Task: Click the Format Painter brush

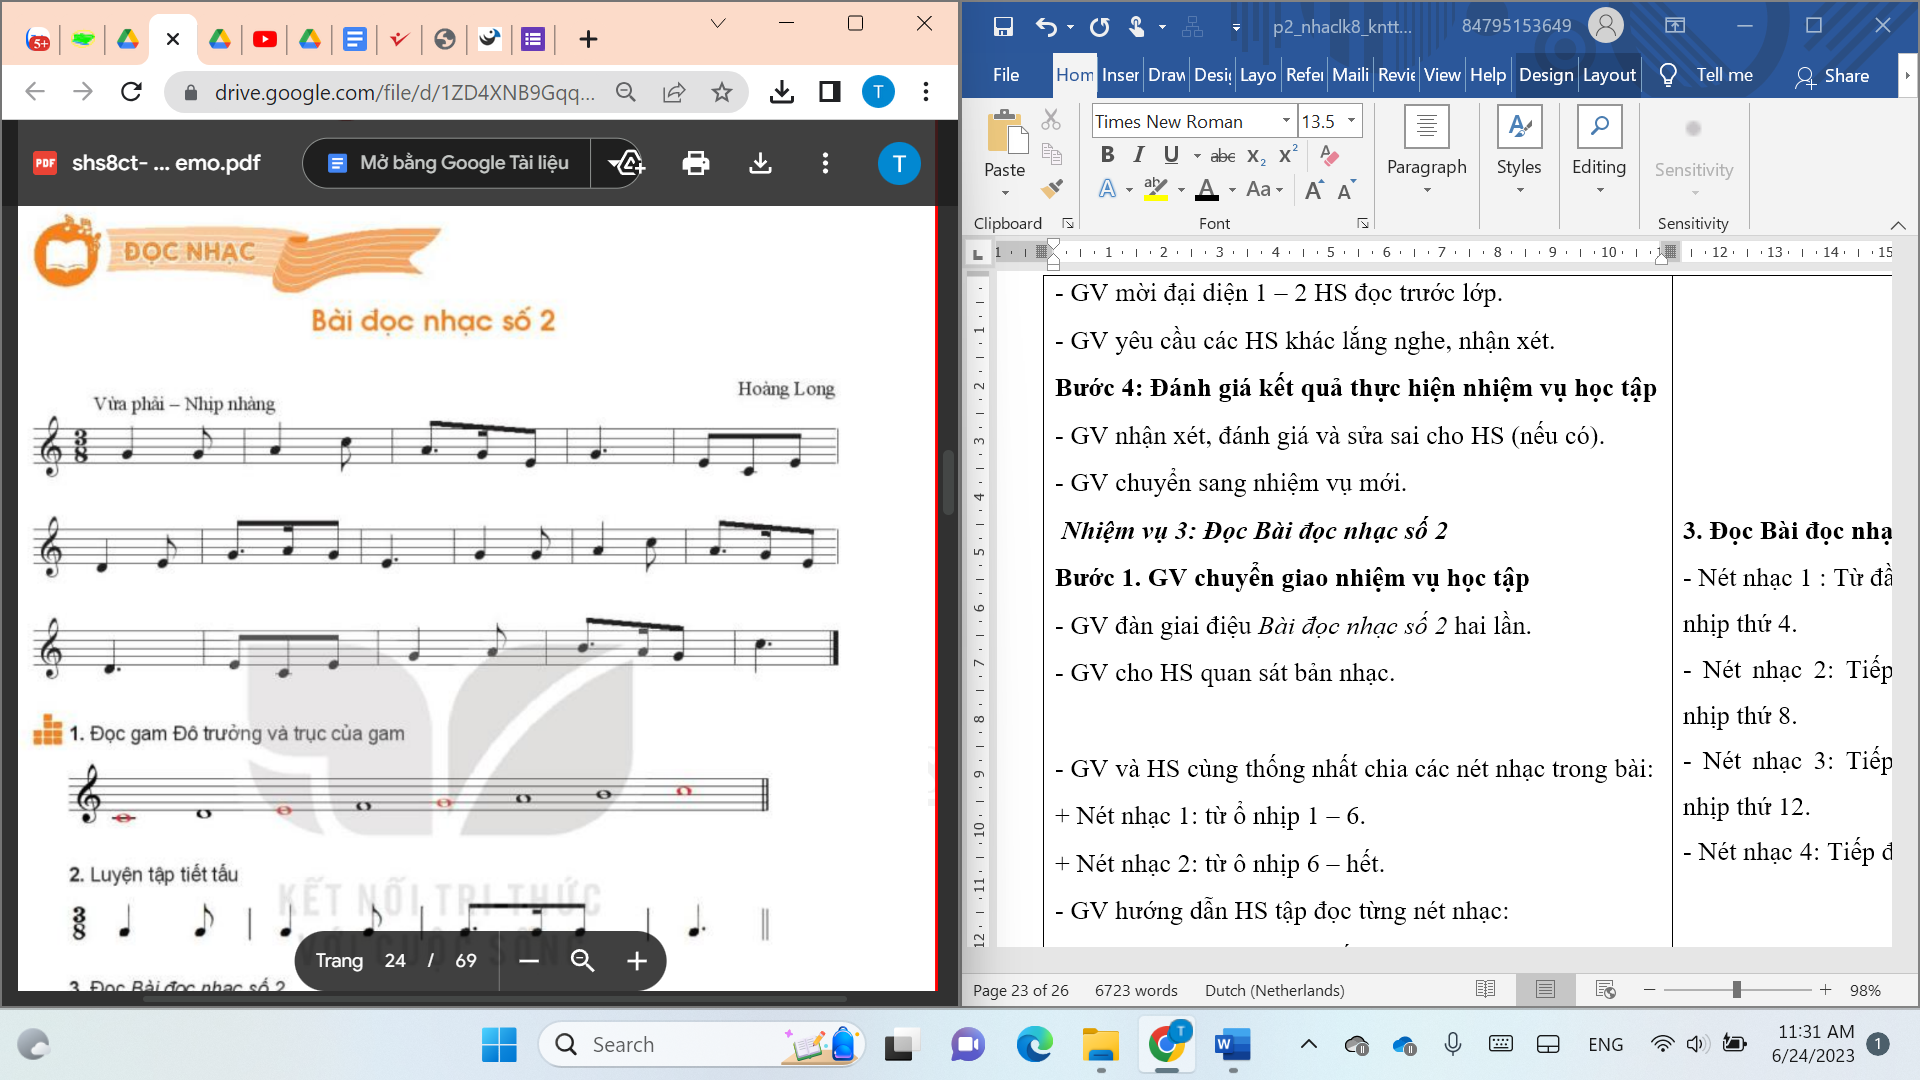Action: tap(1051, 187)
